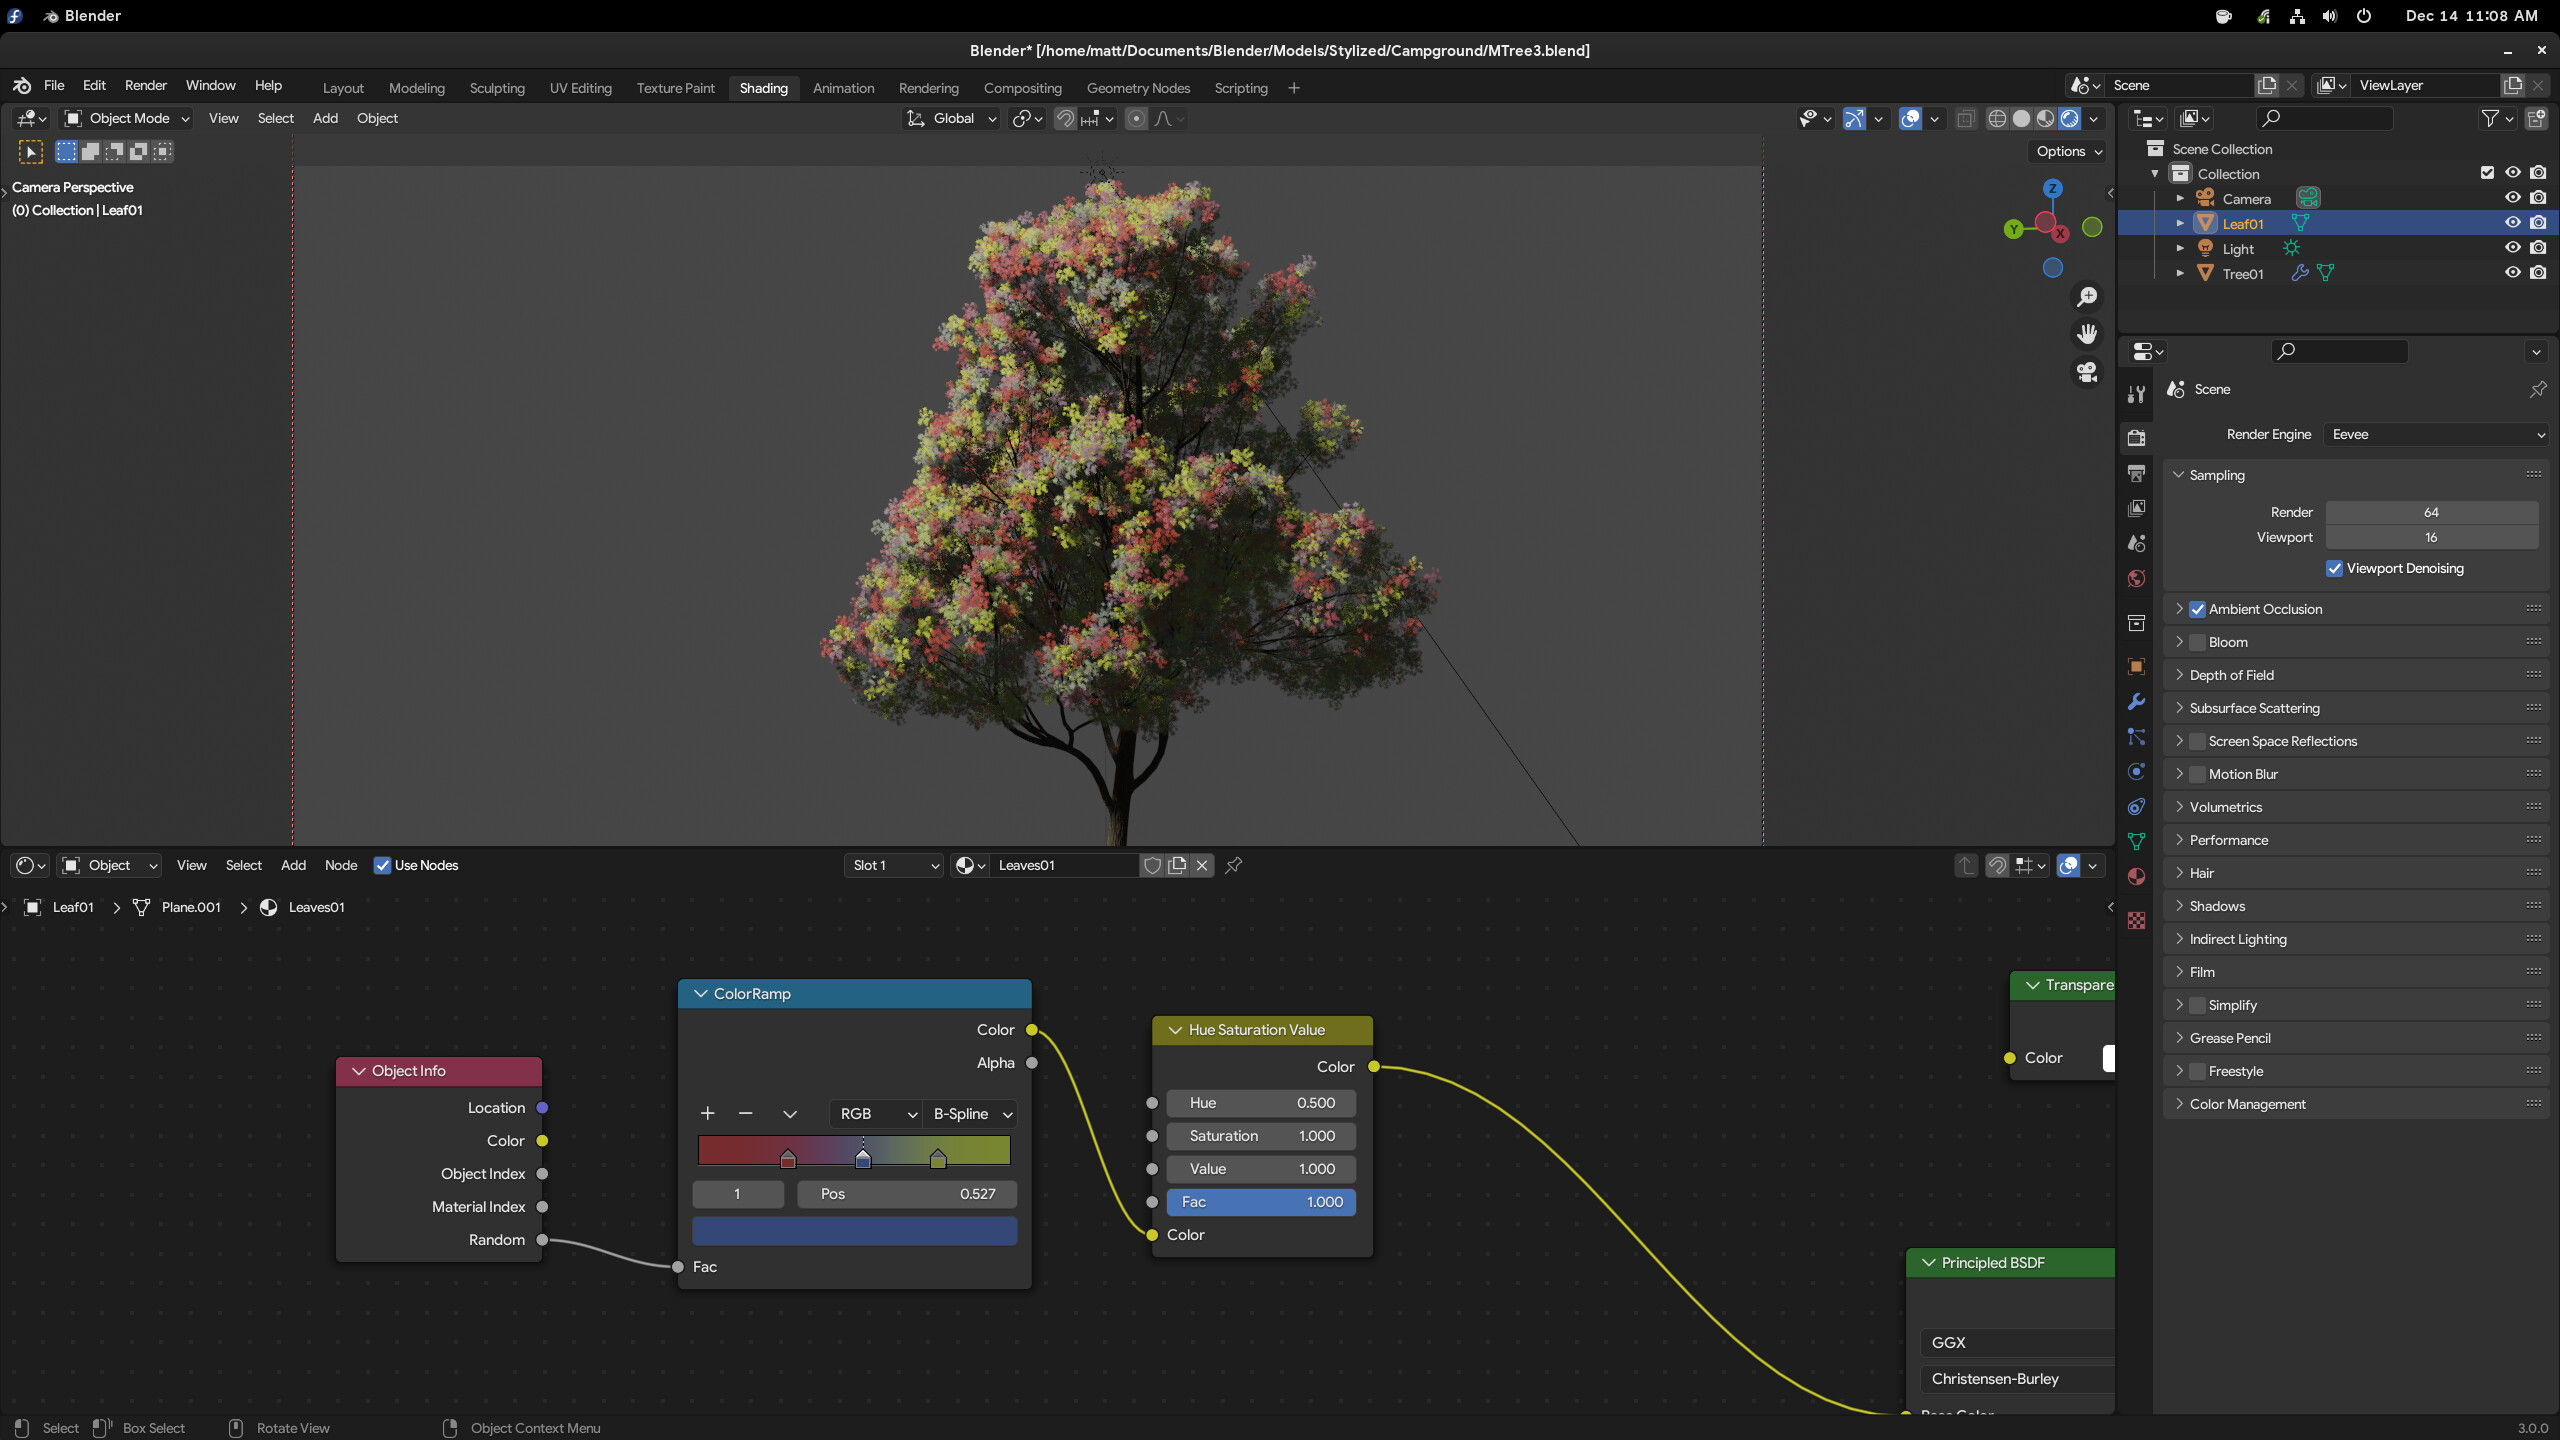2560x1440 pixels.
Task: Open the Slot 1 material slot dropdown
Action: (894, 866)
